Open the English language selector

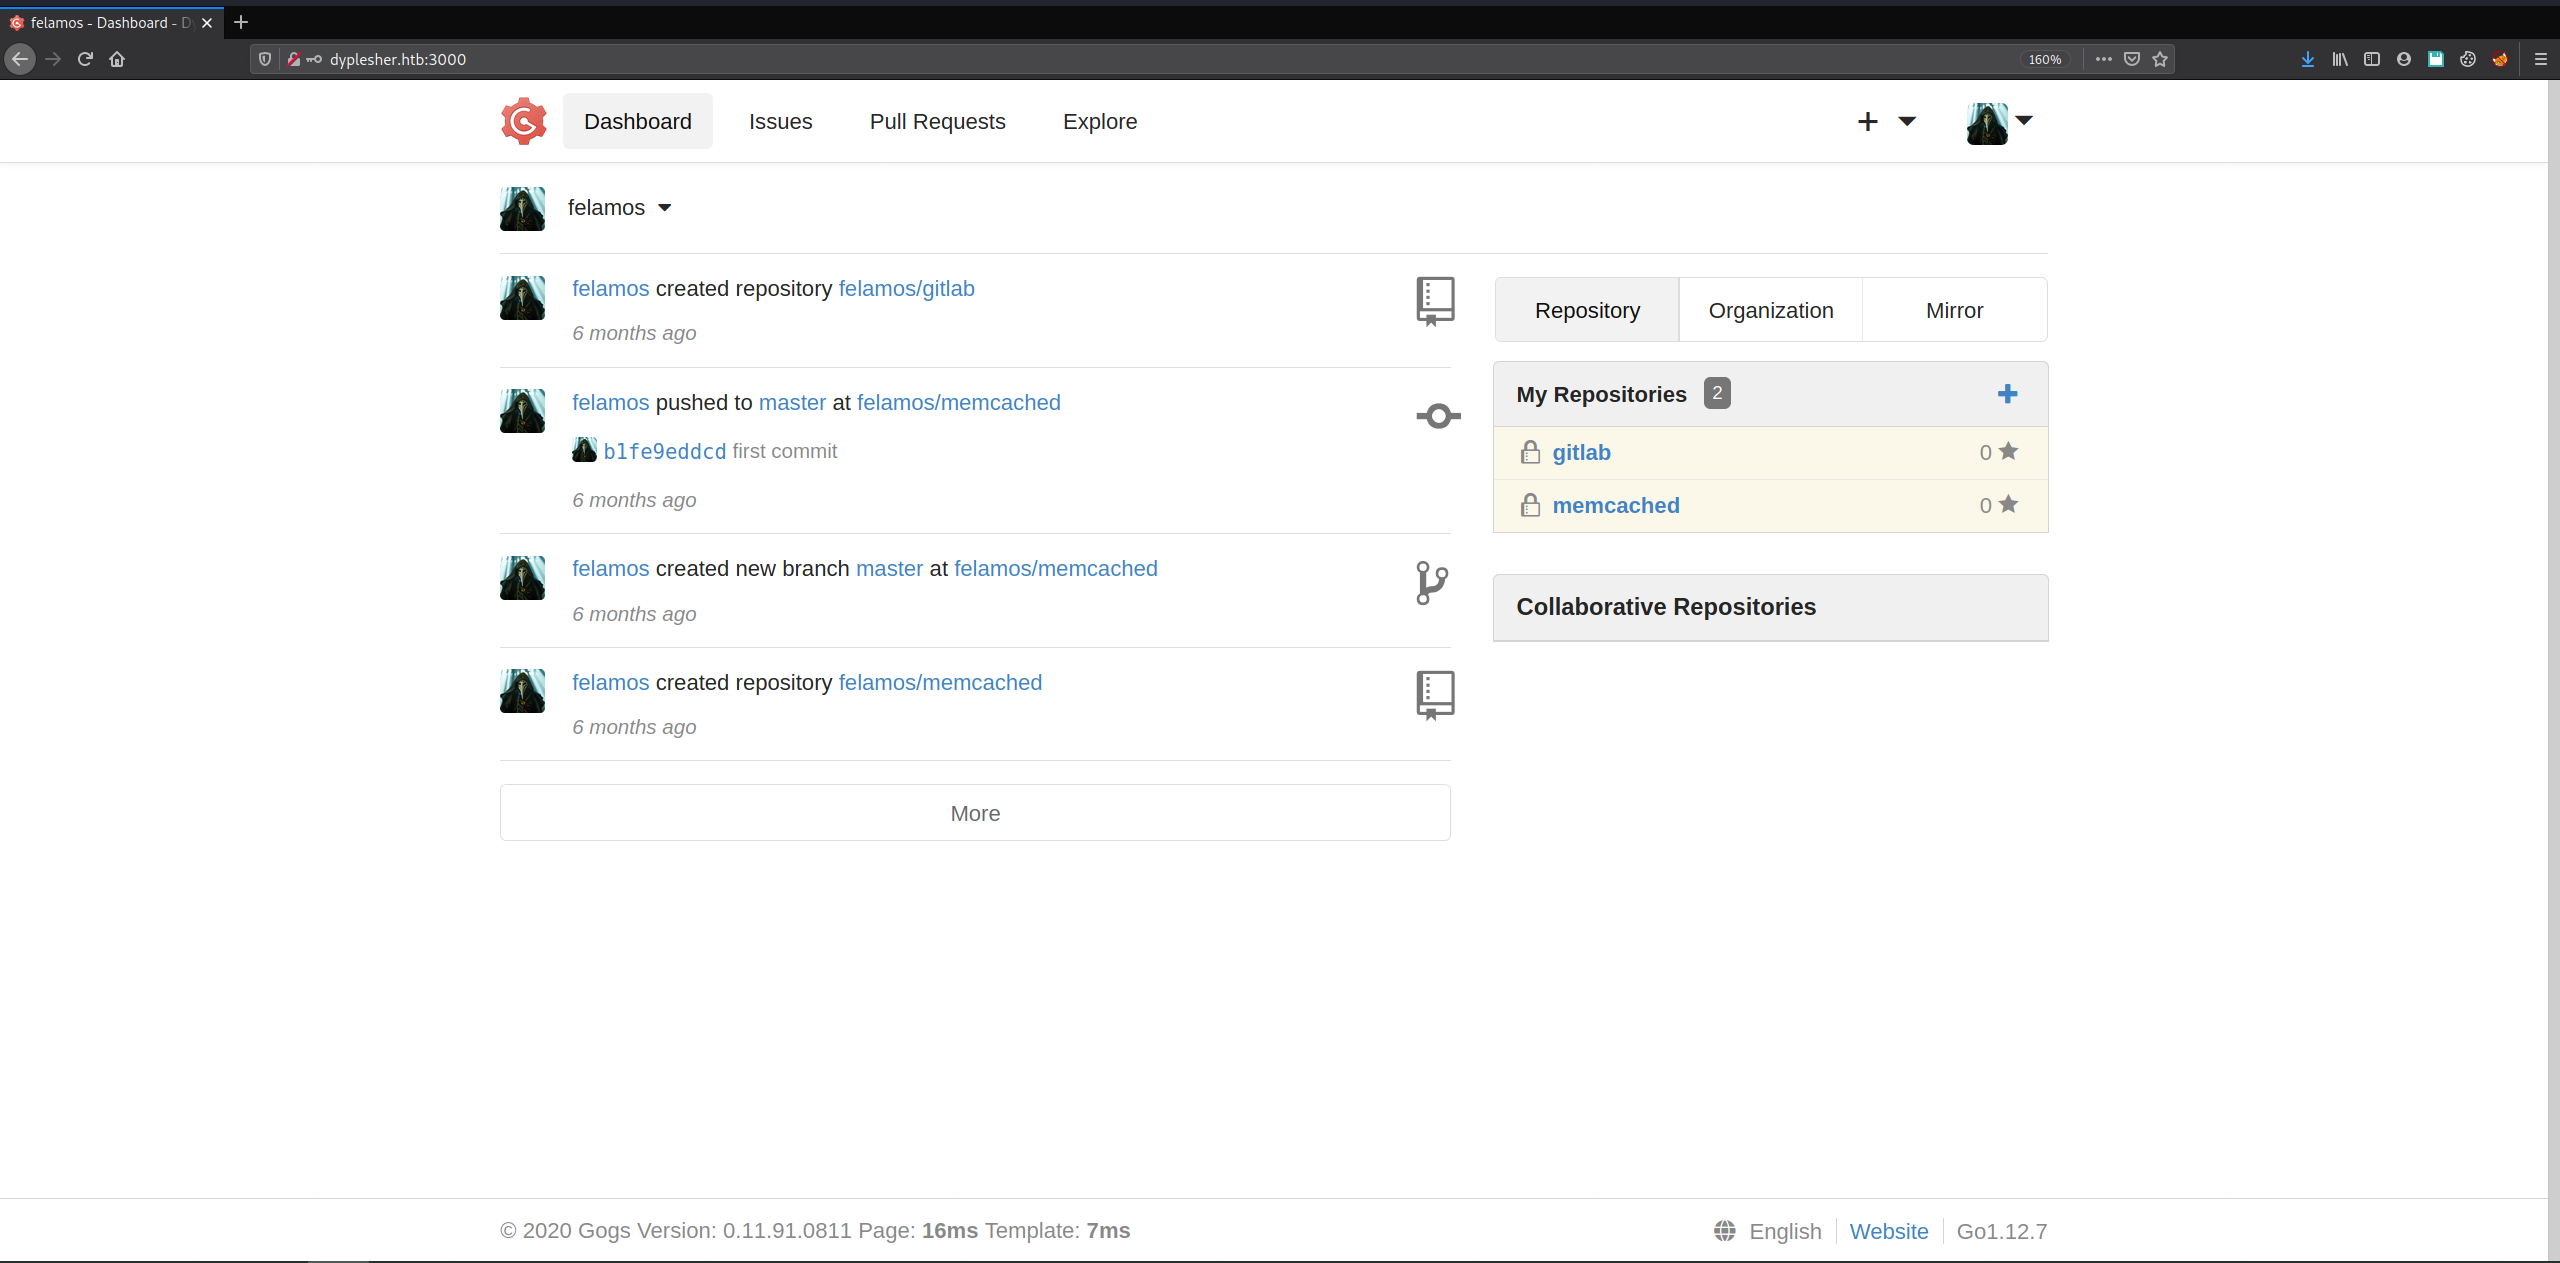pos(1767,1231)
